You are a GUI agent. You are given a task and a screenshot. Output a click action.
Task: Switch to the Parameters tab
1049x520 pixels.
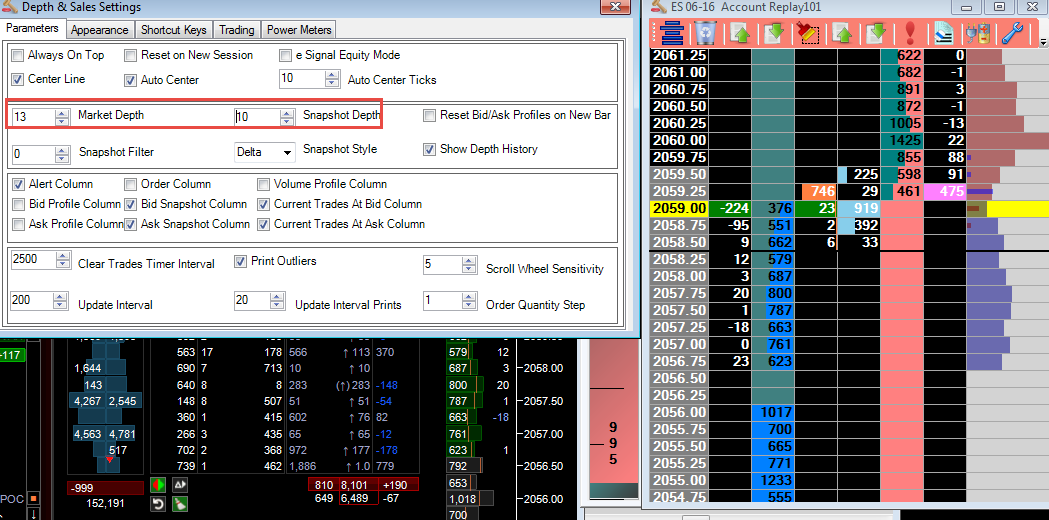pos(33,29)
